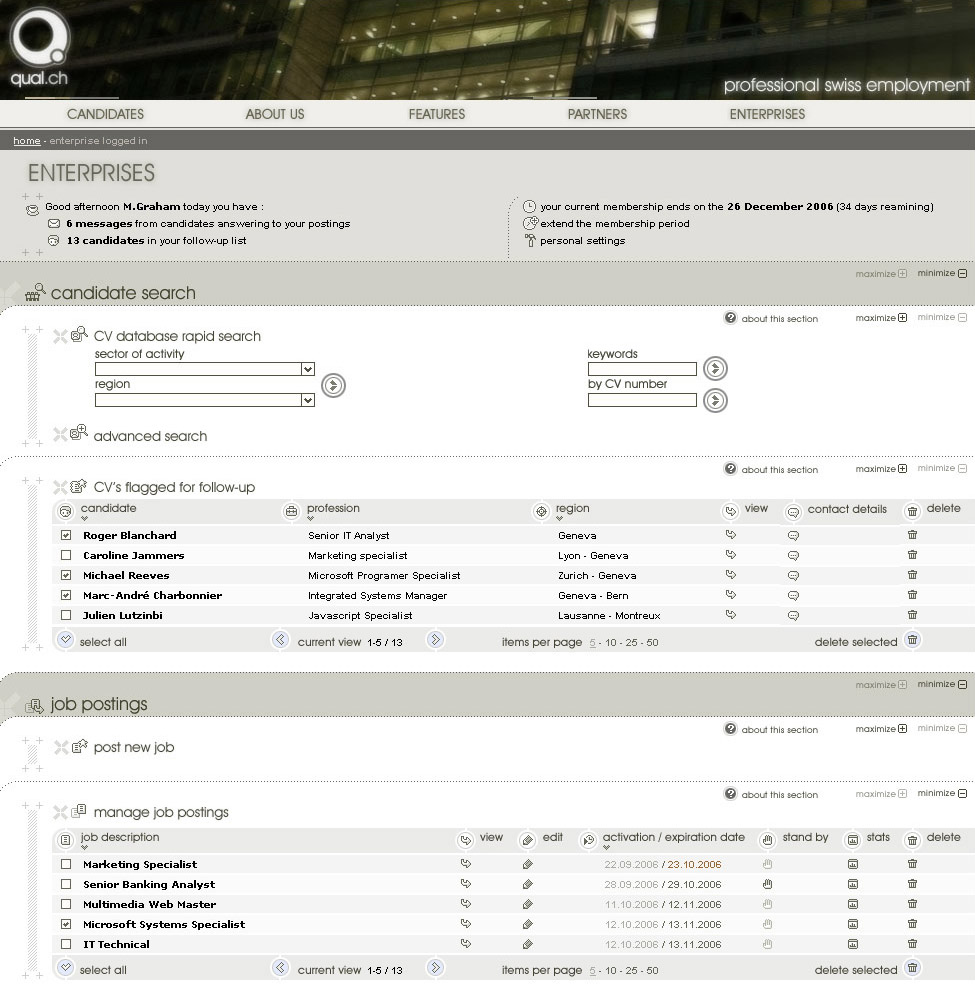Image resolution: width=975 pixels, height=1003 pixels.
Task: Check the Caroline Jammers checkbox
Action: pos(66,555)
